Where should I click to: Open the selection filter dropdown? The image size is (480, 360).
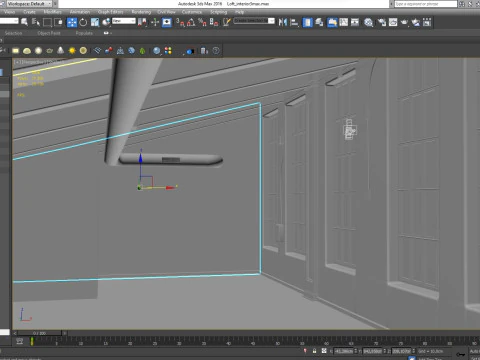click(x=9, y=21)
